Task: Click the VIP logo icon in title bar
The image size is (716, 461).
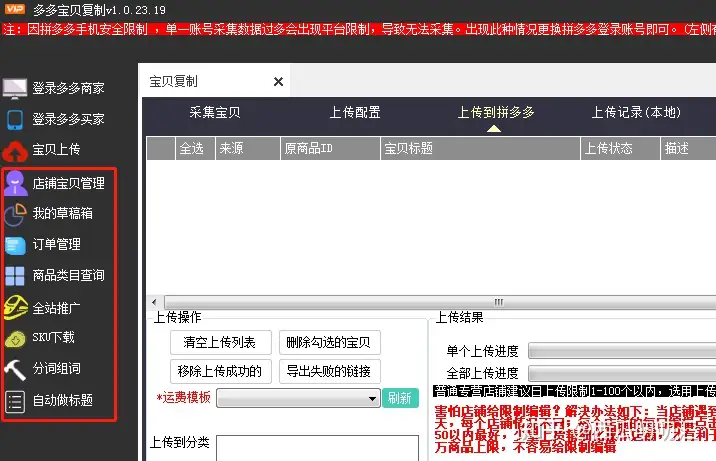Action: click(x=15, y=9)
